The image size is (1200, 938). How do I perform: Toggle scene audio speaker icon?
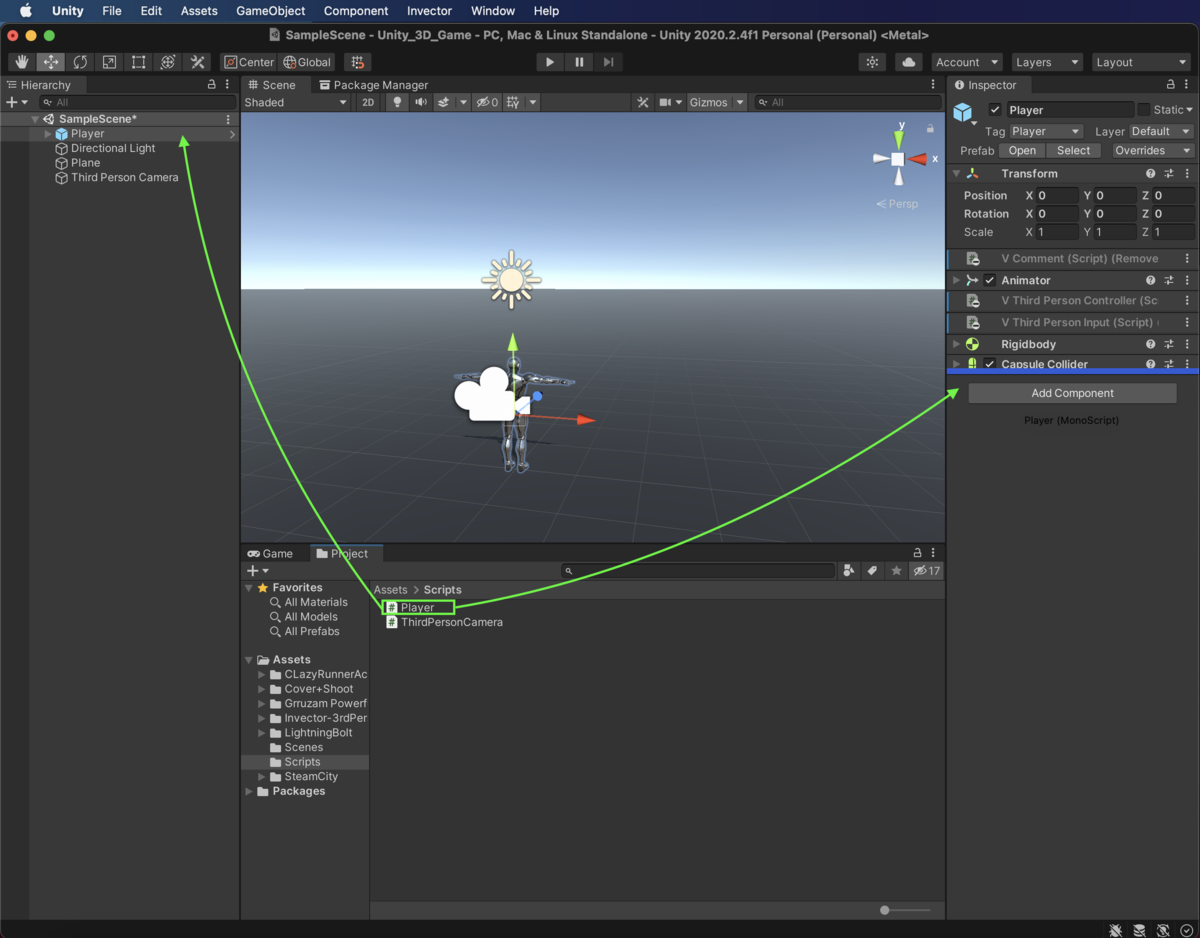[421, 102]
